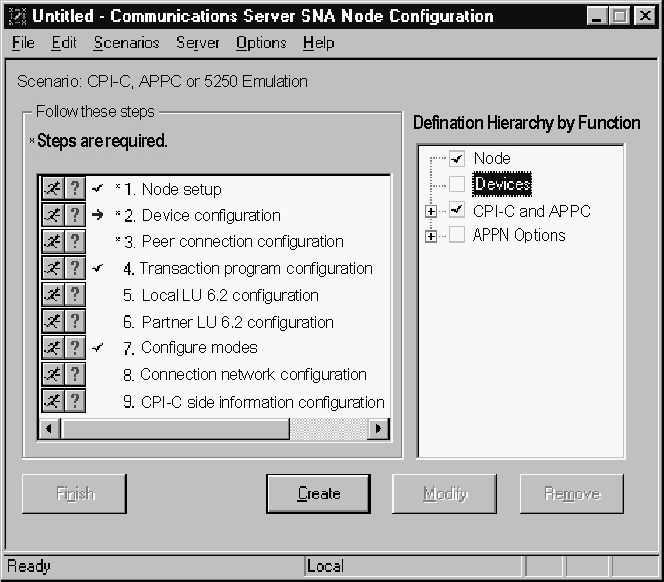Click run icon for Local LU 6.2 configuration

point(52,295)
